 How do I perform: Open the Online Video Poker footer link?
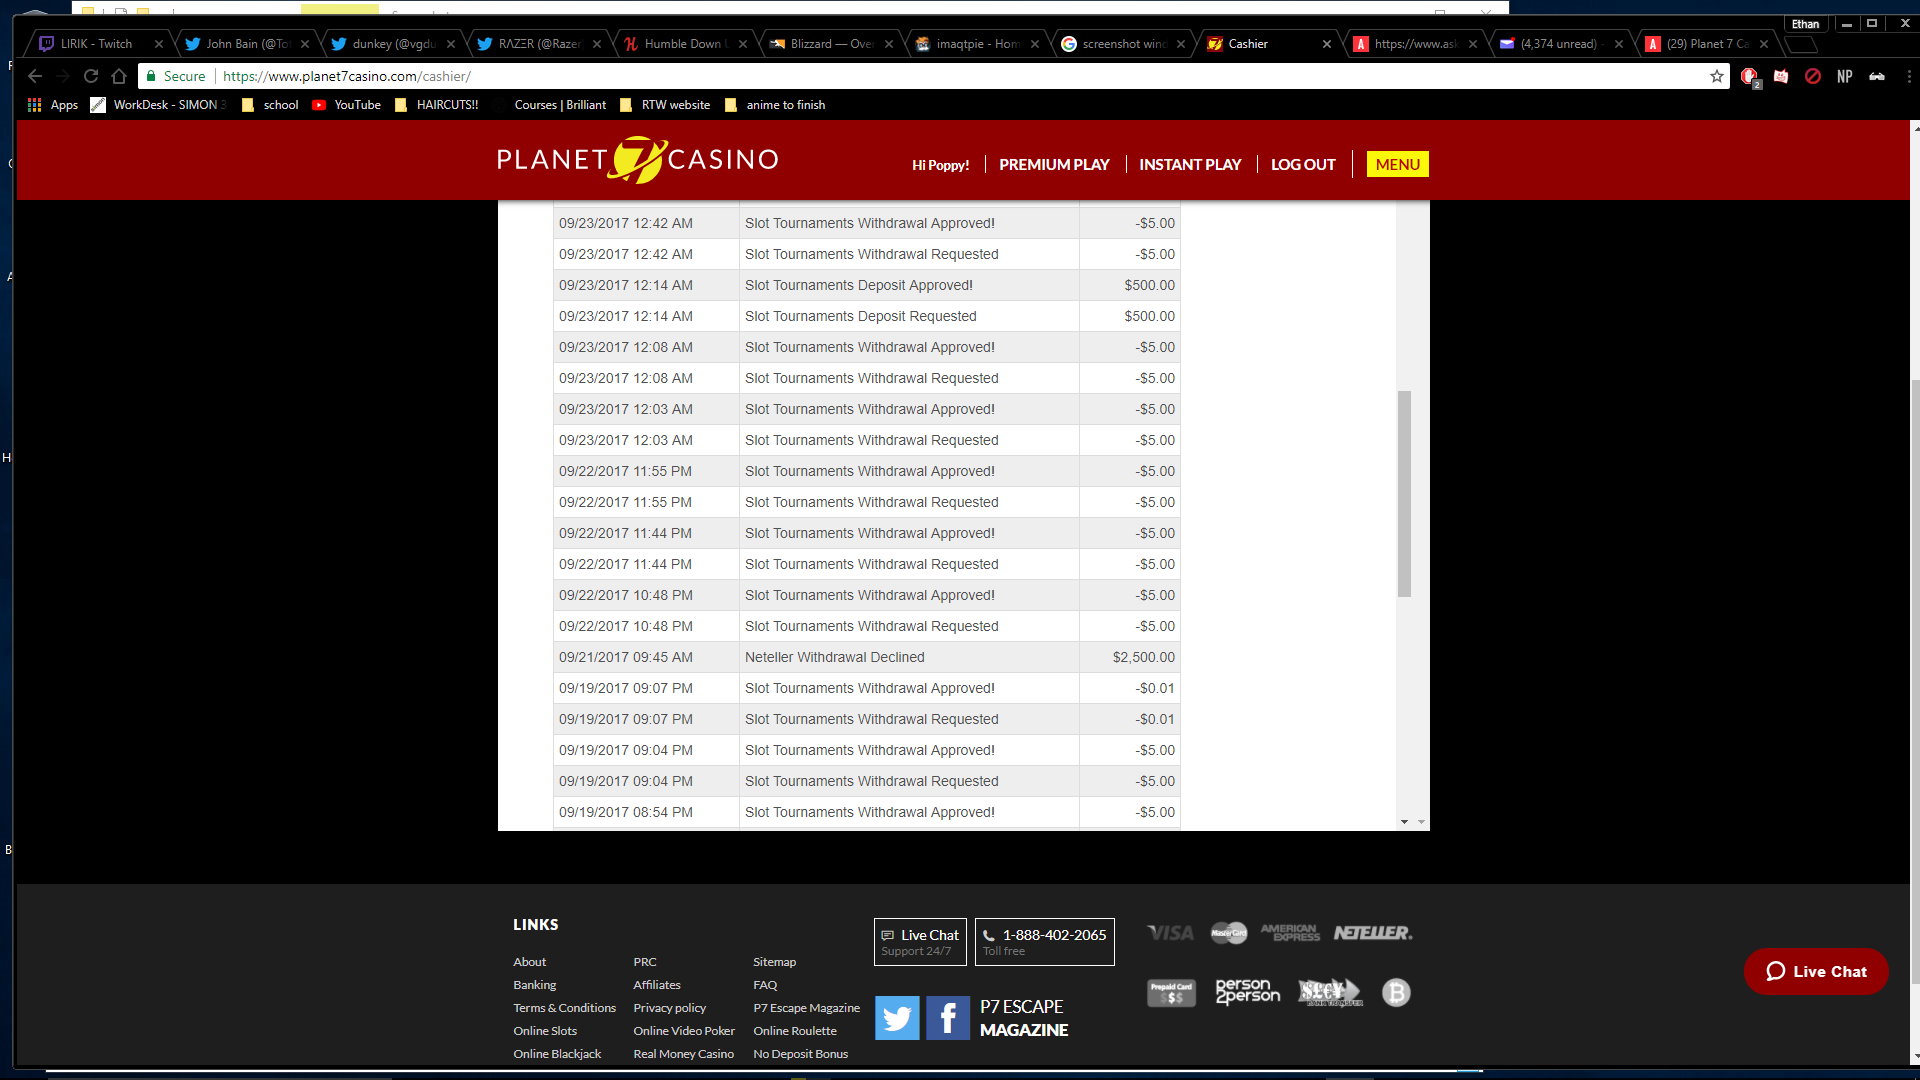coord(683,1031)
